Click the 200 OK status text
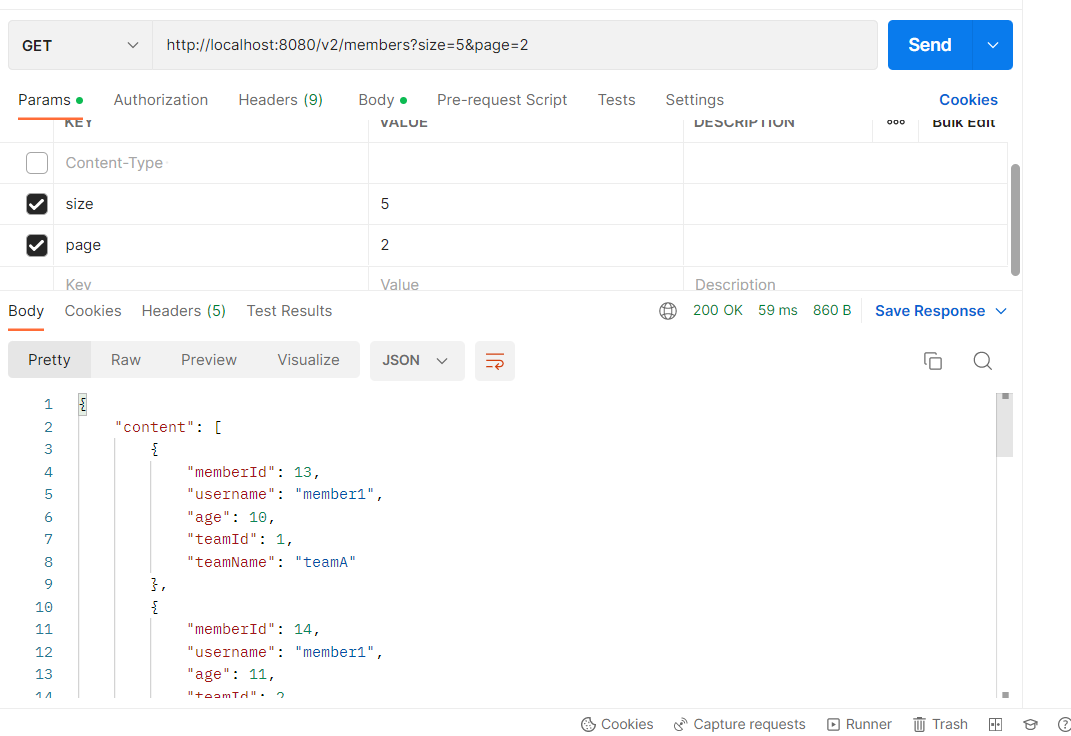 pyautogui.click(x=717, y=311)
